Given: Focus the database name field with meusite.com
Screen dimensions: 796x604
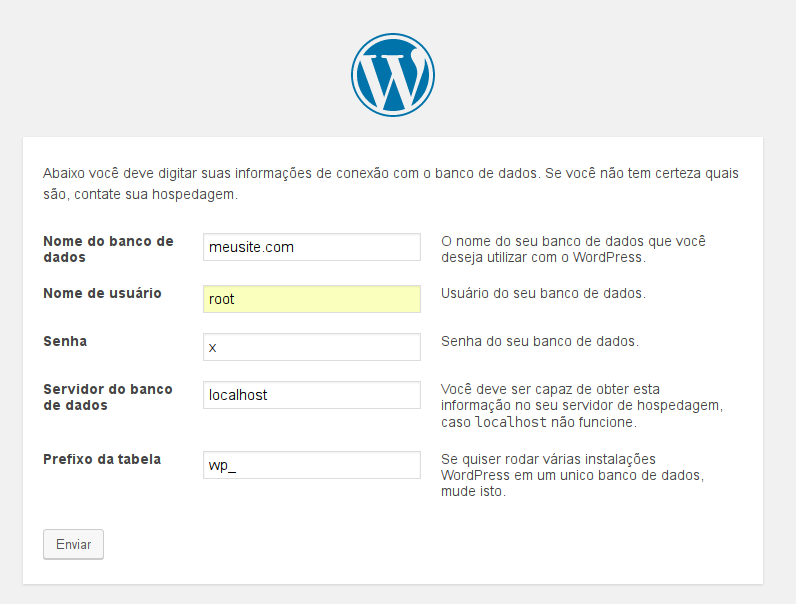Looking at the screenshot, I should (312, 247).
